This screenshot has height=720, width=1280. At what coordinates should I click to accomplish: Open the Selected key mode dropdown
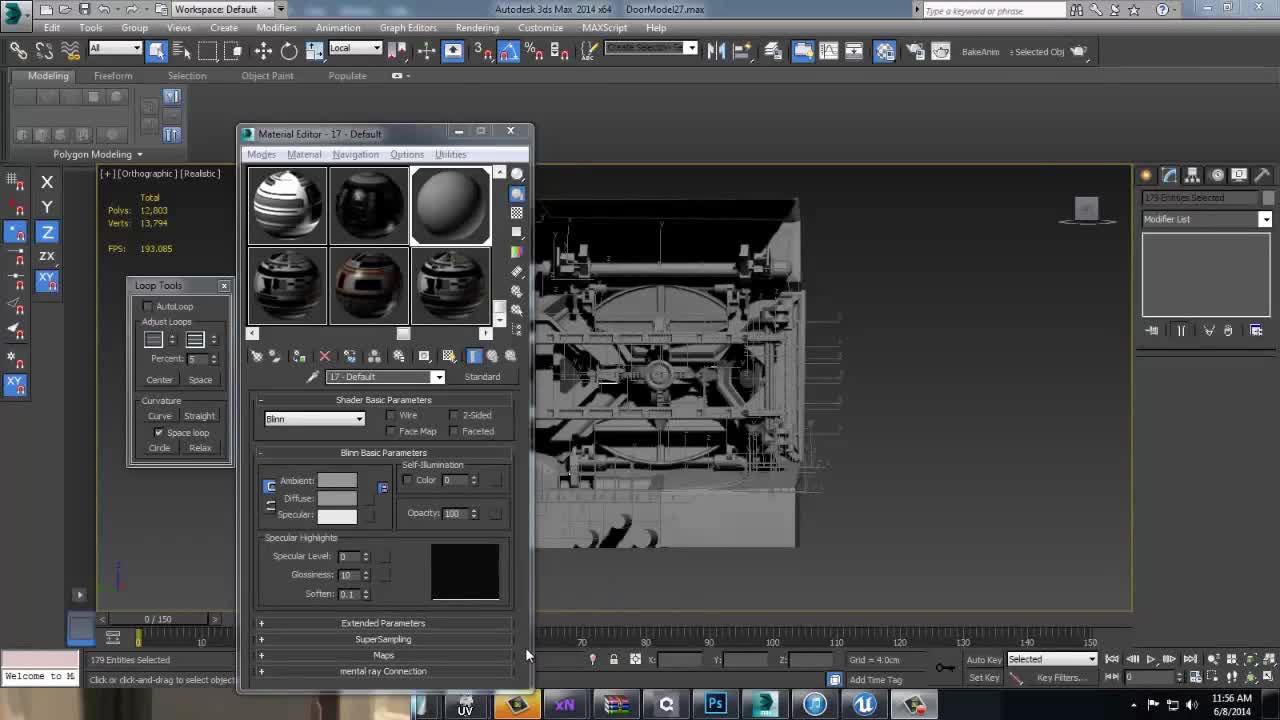tap(1052, 659)
